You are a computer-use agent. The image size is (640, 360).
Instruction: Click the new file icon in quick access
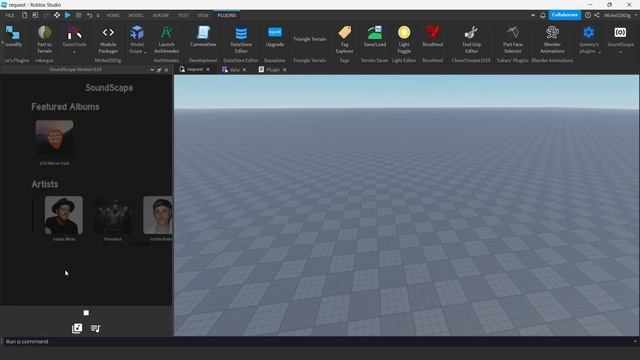24,15
